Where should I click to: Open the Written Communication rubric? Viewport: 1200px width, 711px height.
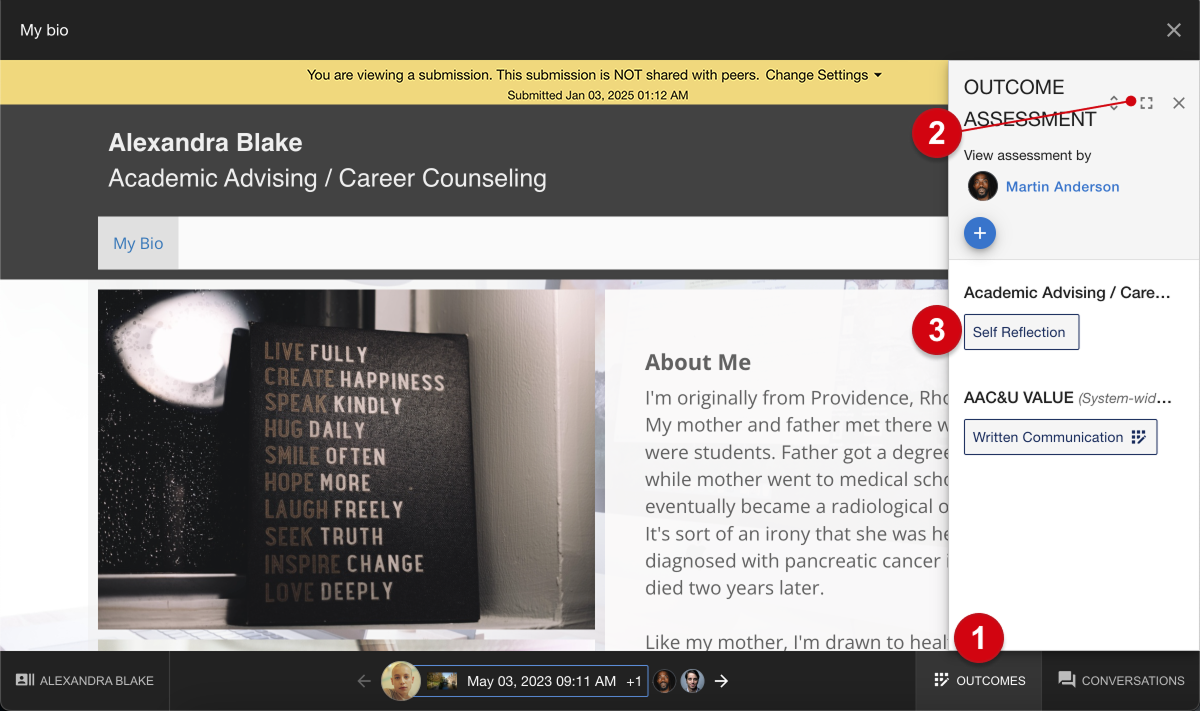pos(1060,437)
